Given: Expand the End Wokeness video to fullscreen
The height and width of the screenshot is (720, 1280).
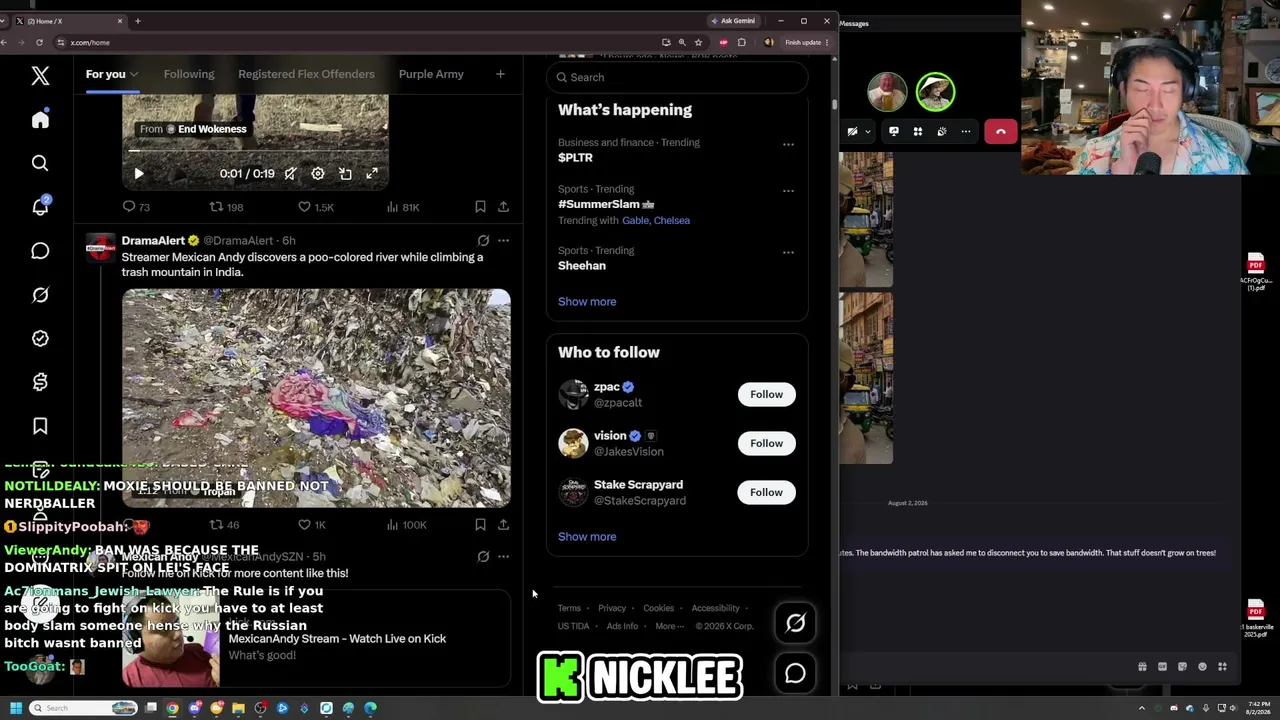Looking at the screenshot, I should 372,174.
